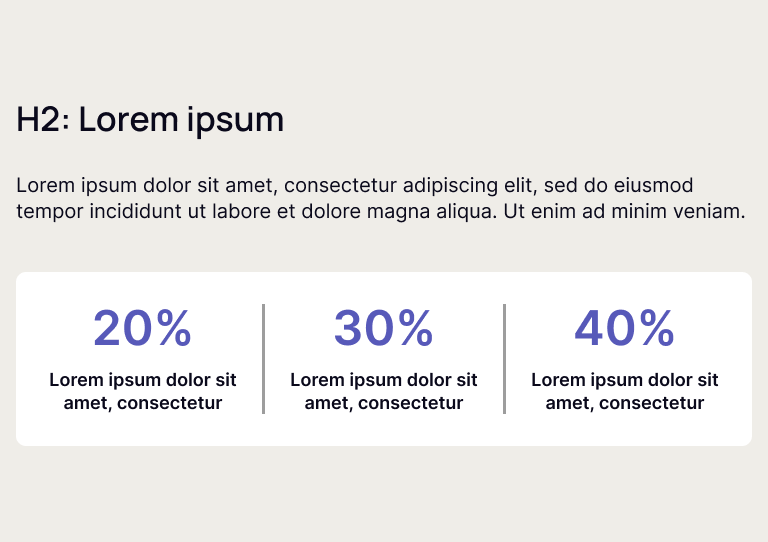The width and height of the screenshot is (768, 542).
Task: Click the caption below the 20% figure
Action: pos(143,392)
